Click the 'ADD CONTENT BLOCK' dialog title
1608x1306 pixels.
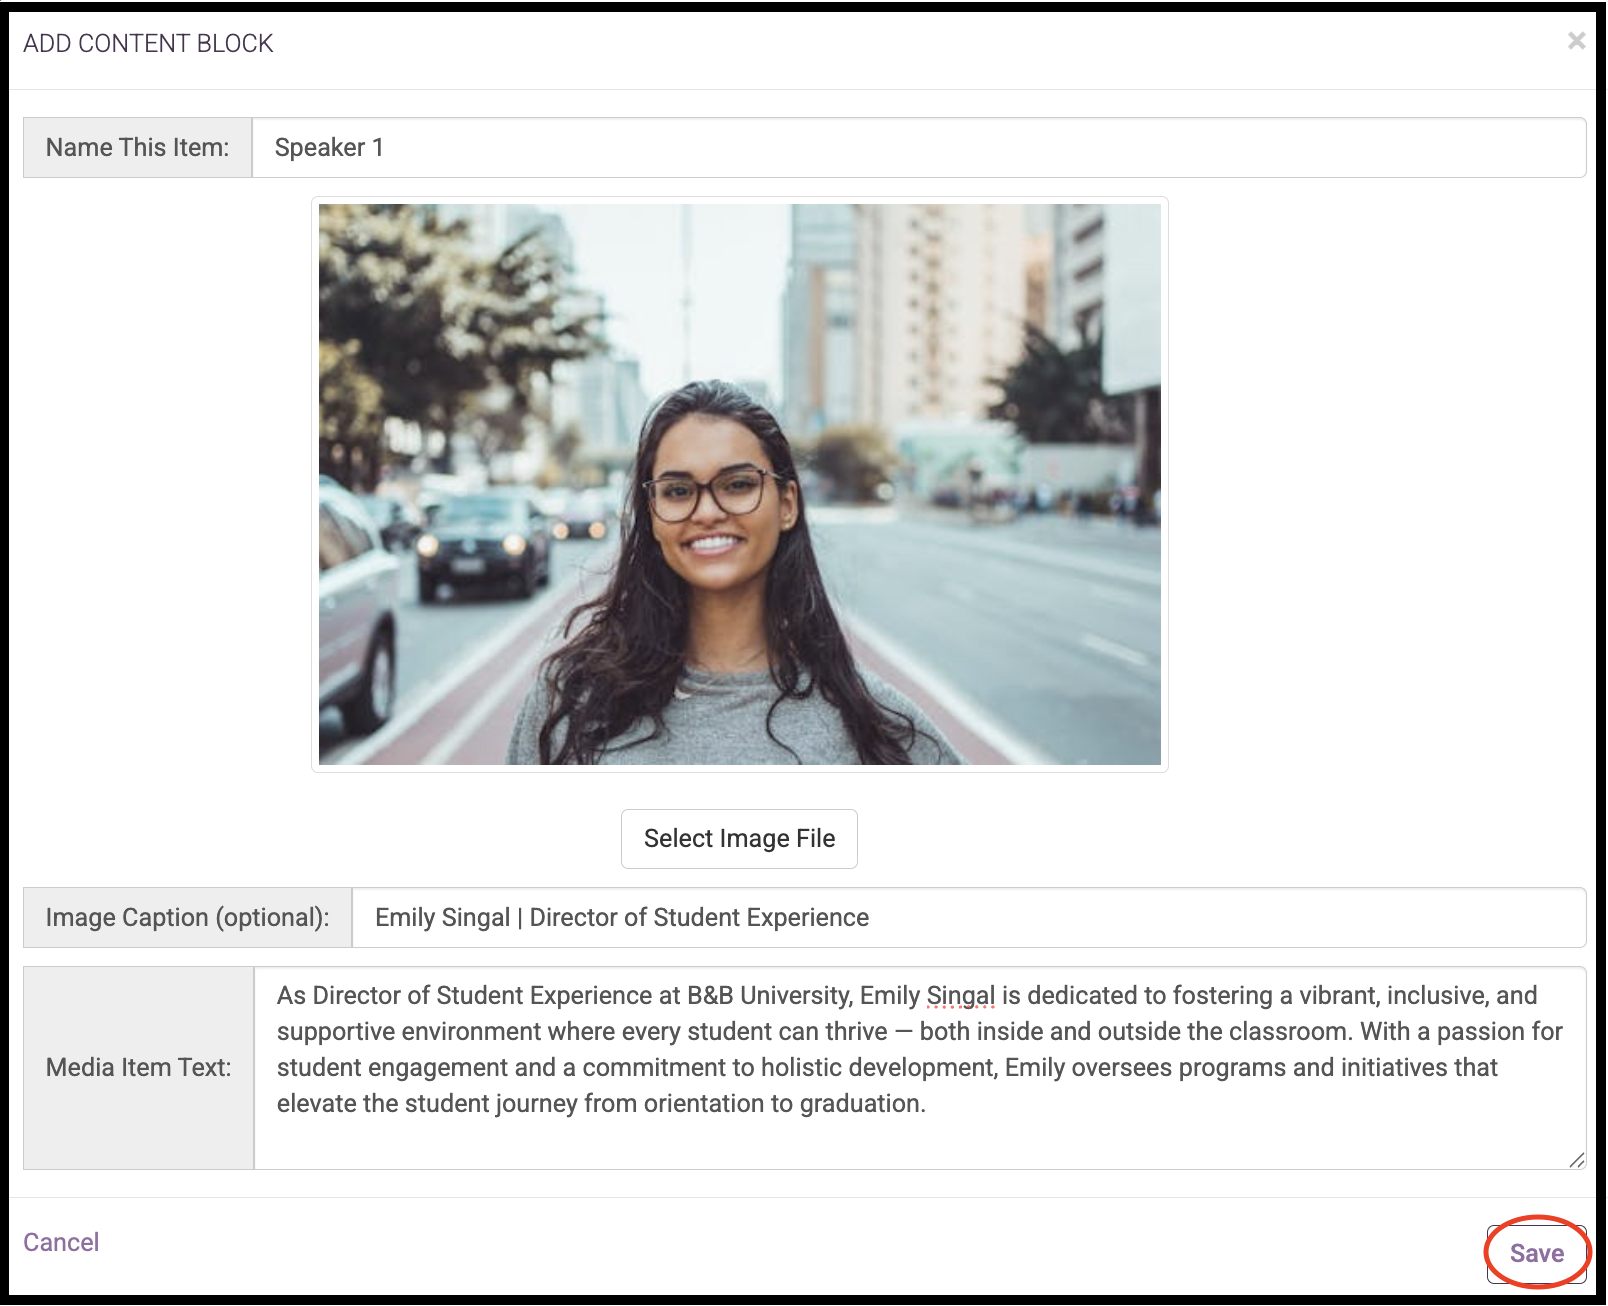(148, 43)
